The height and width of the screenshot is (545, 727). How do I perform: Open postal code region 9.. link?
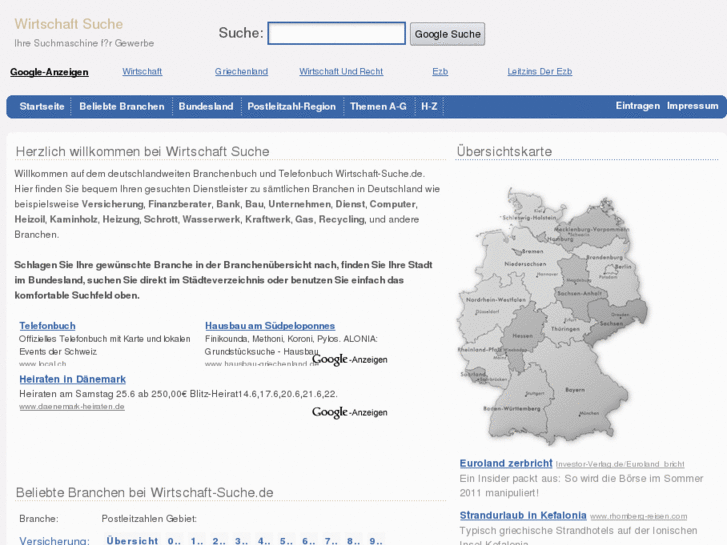pyautogui.click(x=376, y=540)
